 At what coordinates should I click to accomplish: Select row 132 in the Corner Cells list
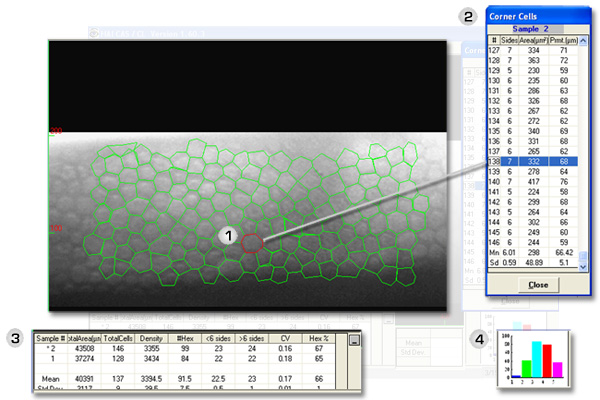pyautogui.click(x=533, y=101)
